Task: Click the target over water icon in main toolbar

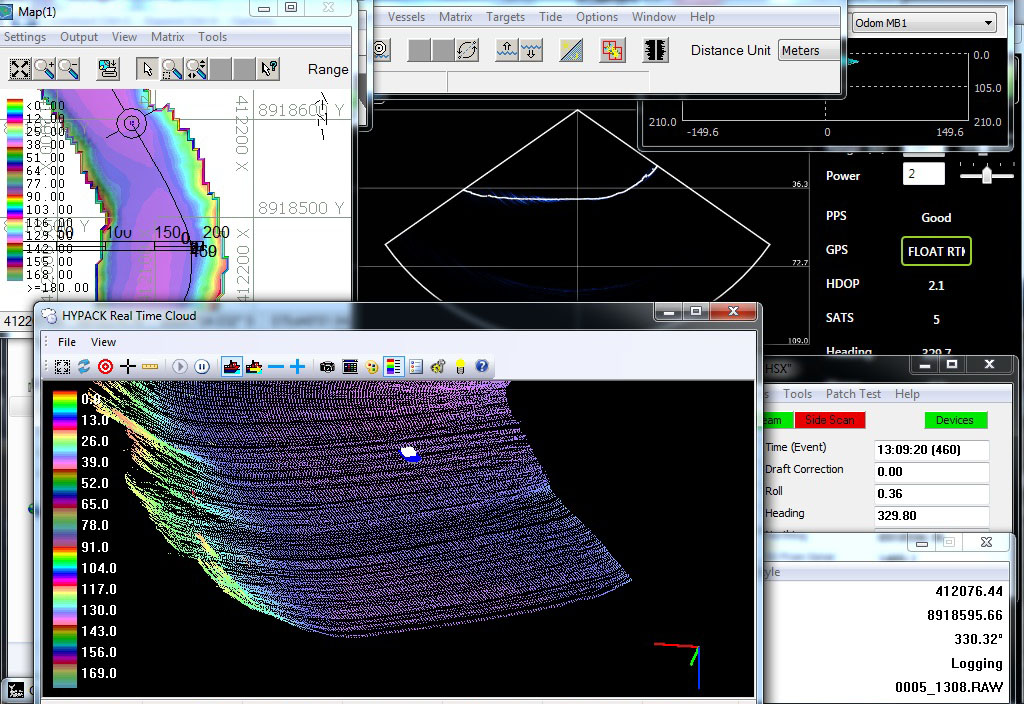Action: point(381,50)
